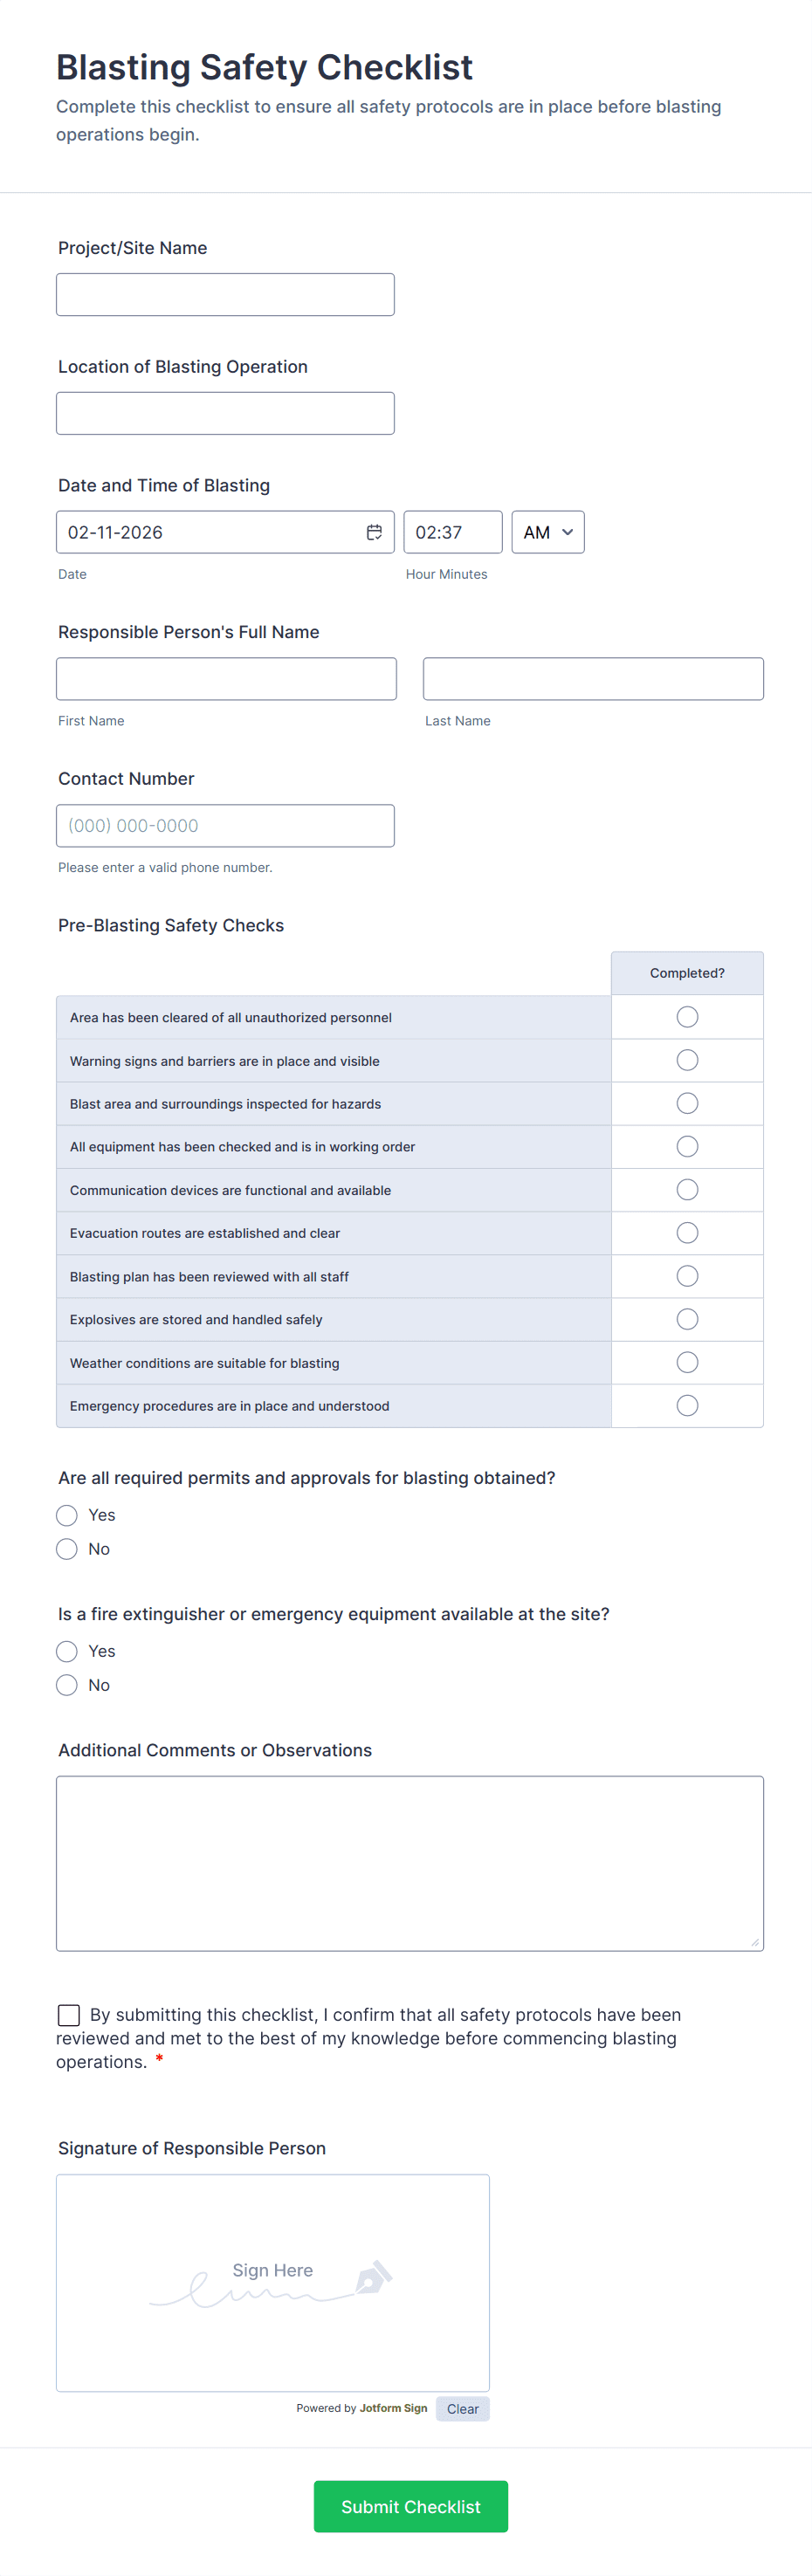Click the Hour Minutes time field
The width and height of the screenshot is (812, 2576).
pos(452,532)
